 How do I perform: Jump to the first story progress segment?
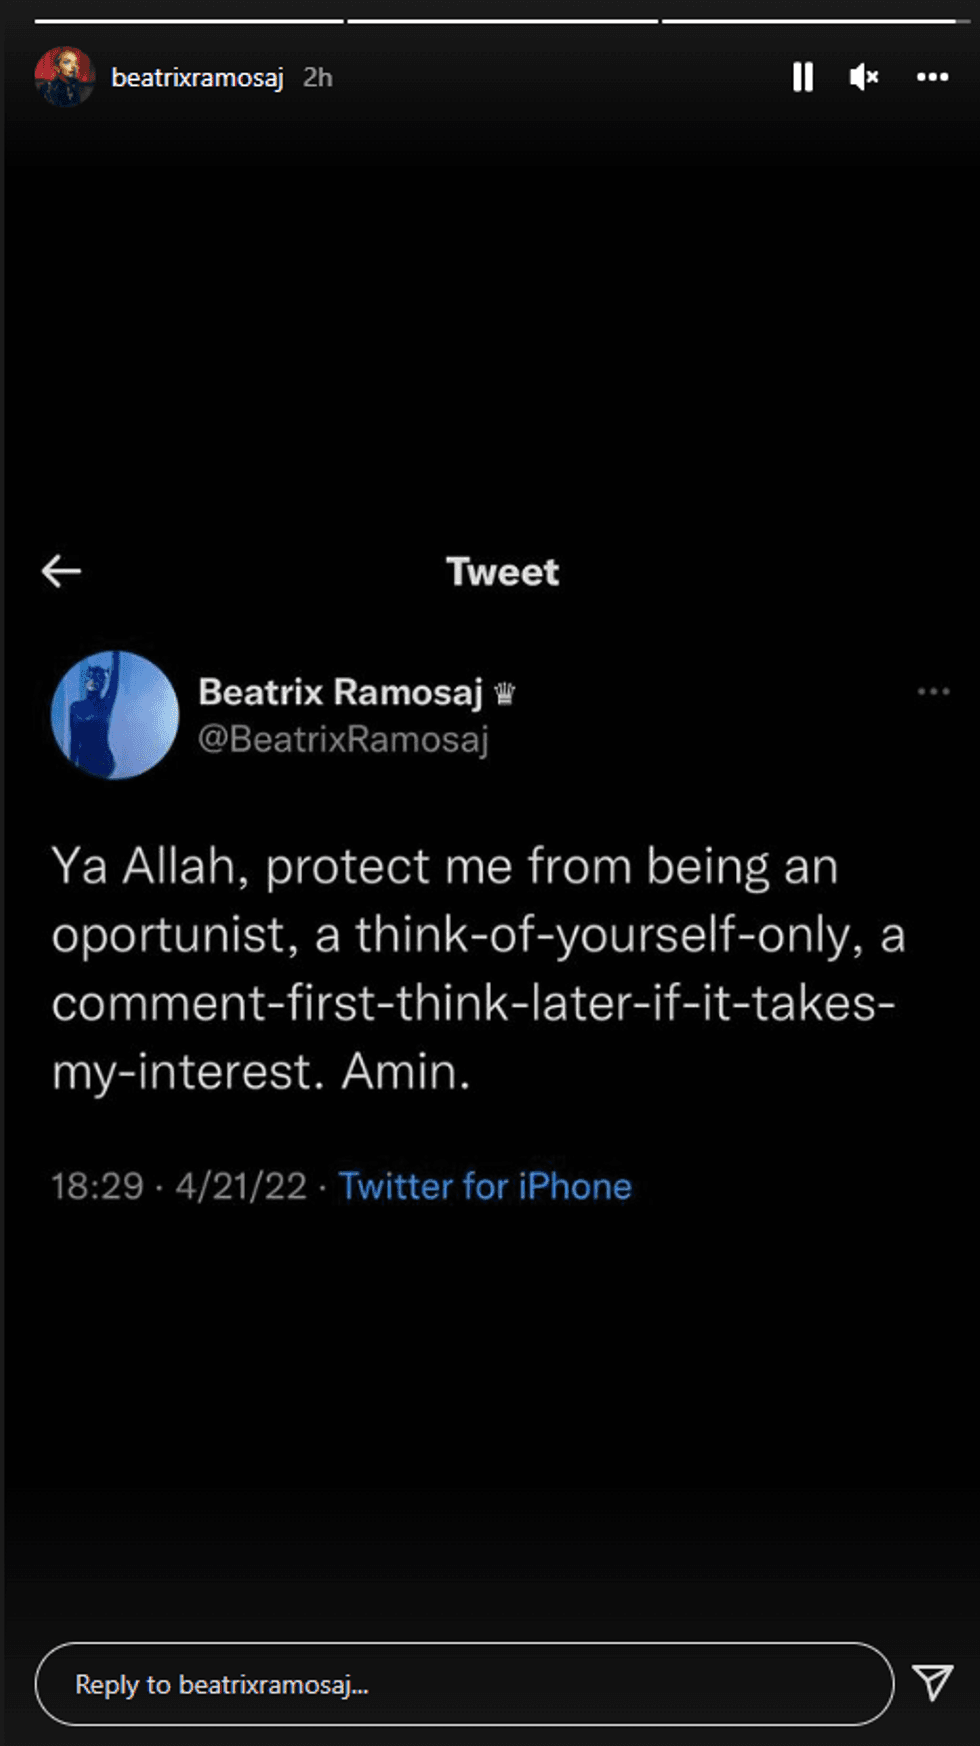point(189,21)
